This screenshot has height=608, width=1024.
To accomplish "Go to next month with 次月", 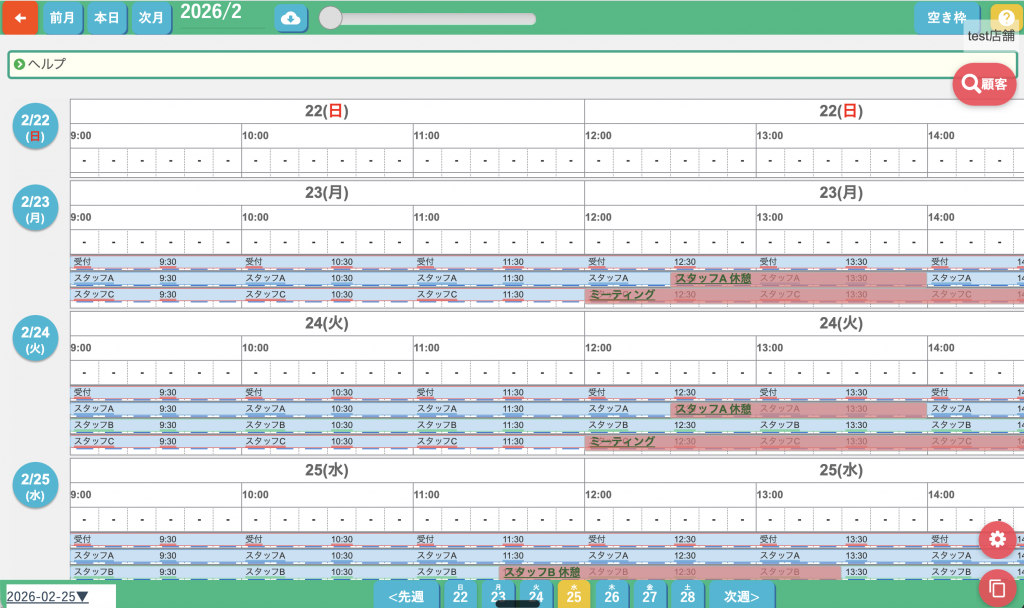I will tap(151, 18).
